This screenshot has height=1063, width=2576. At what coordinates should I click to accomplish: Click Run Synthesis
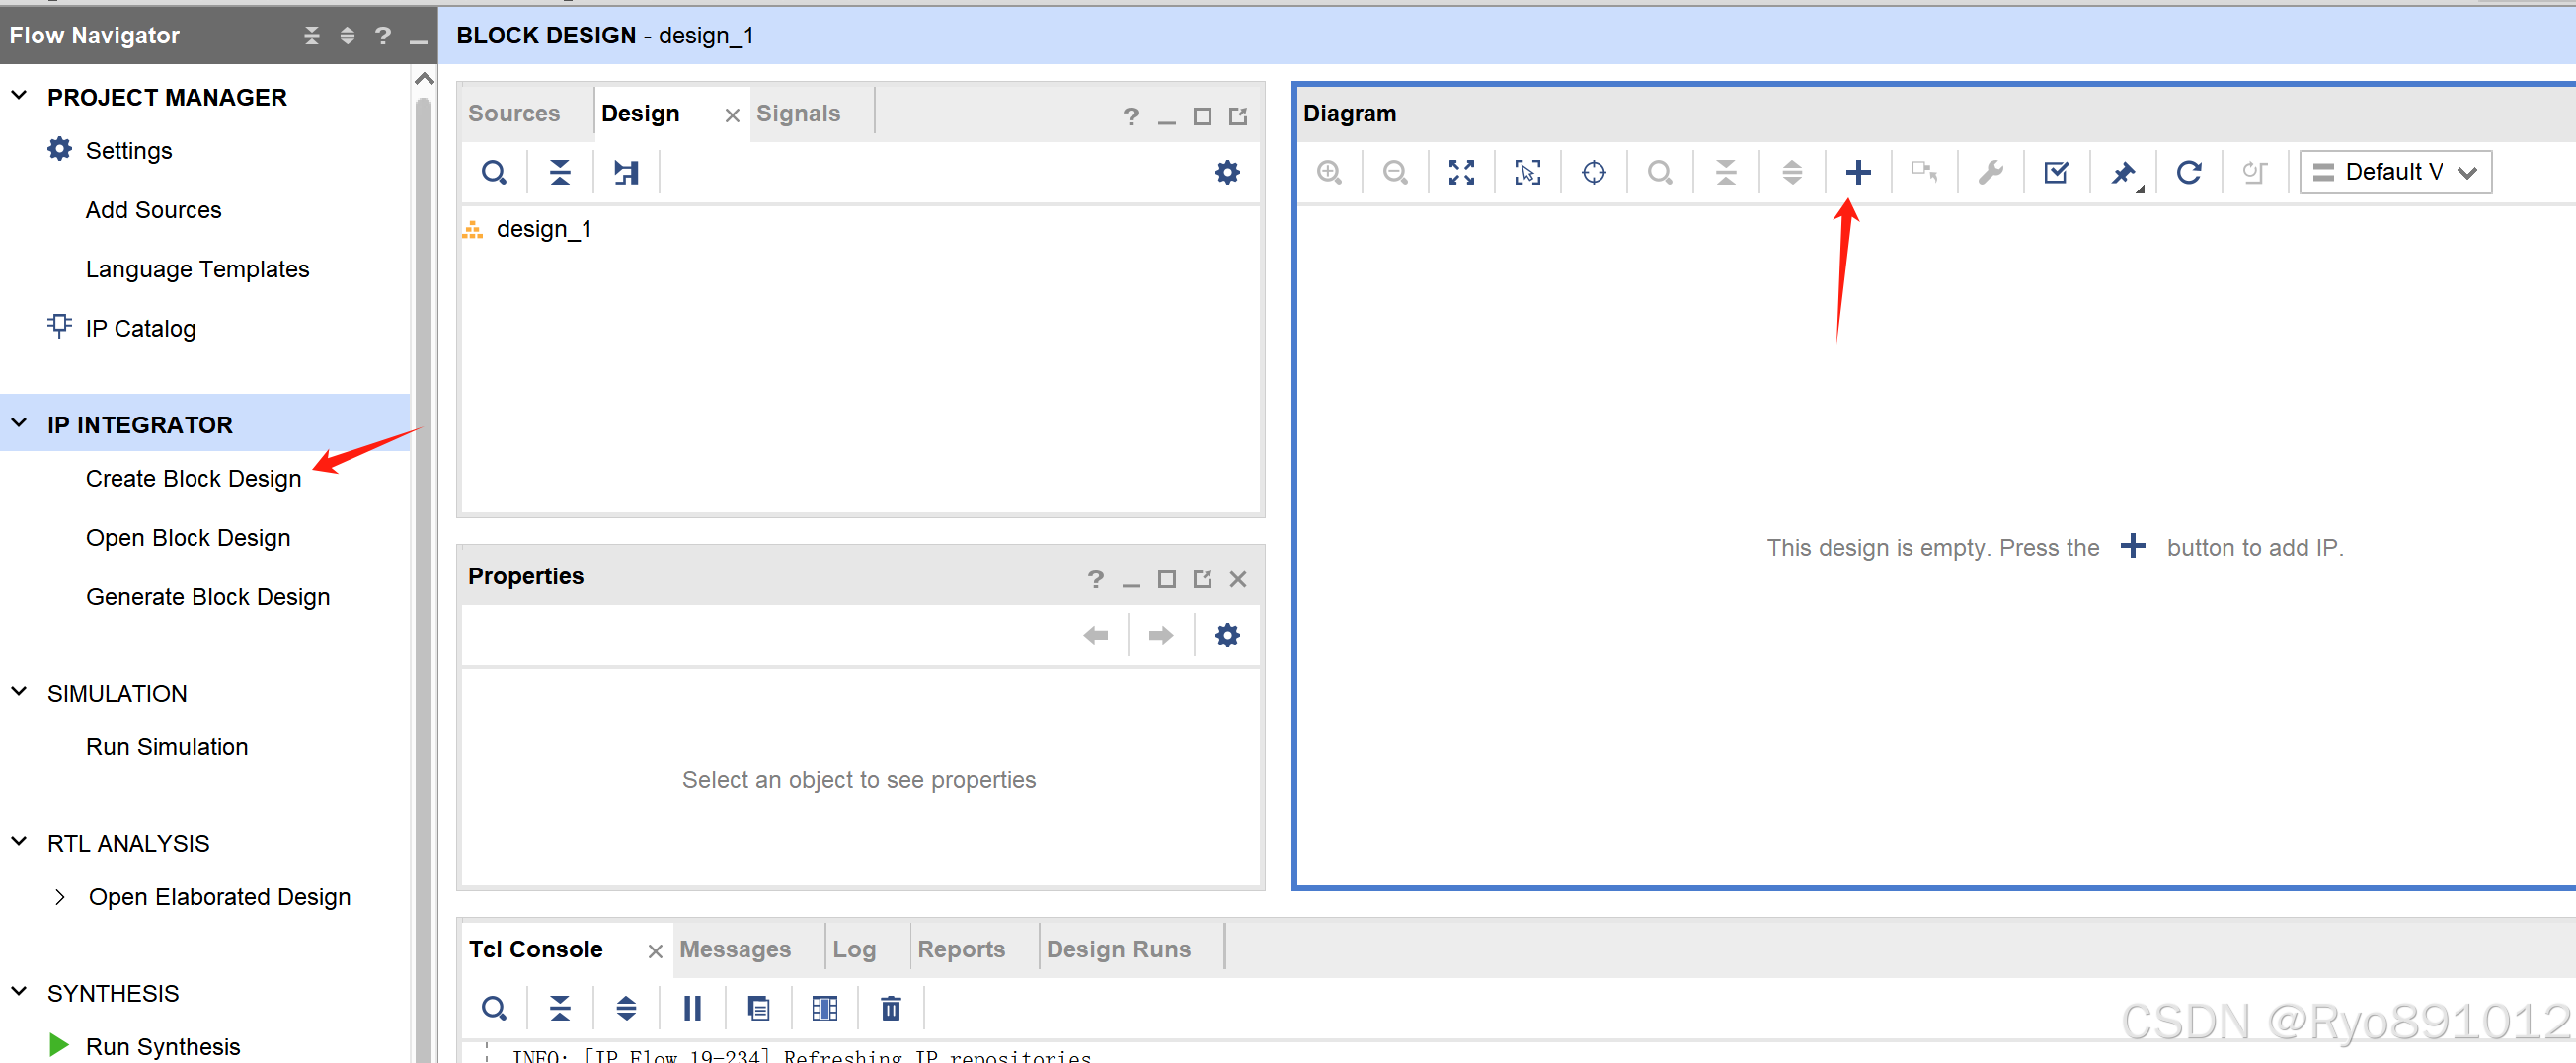163,1046
